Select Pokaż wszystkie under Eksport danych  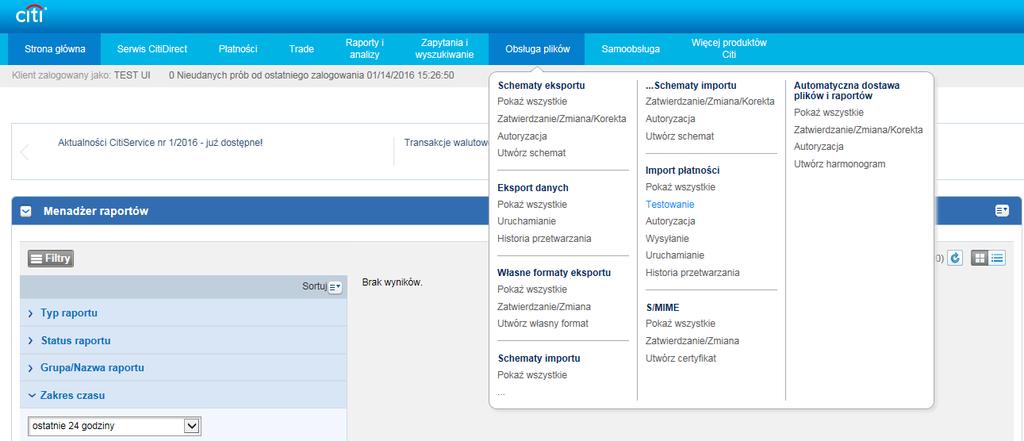(x=532, y=204)
